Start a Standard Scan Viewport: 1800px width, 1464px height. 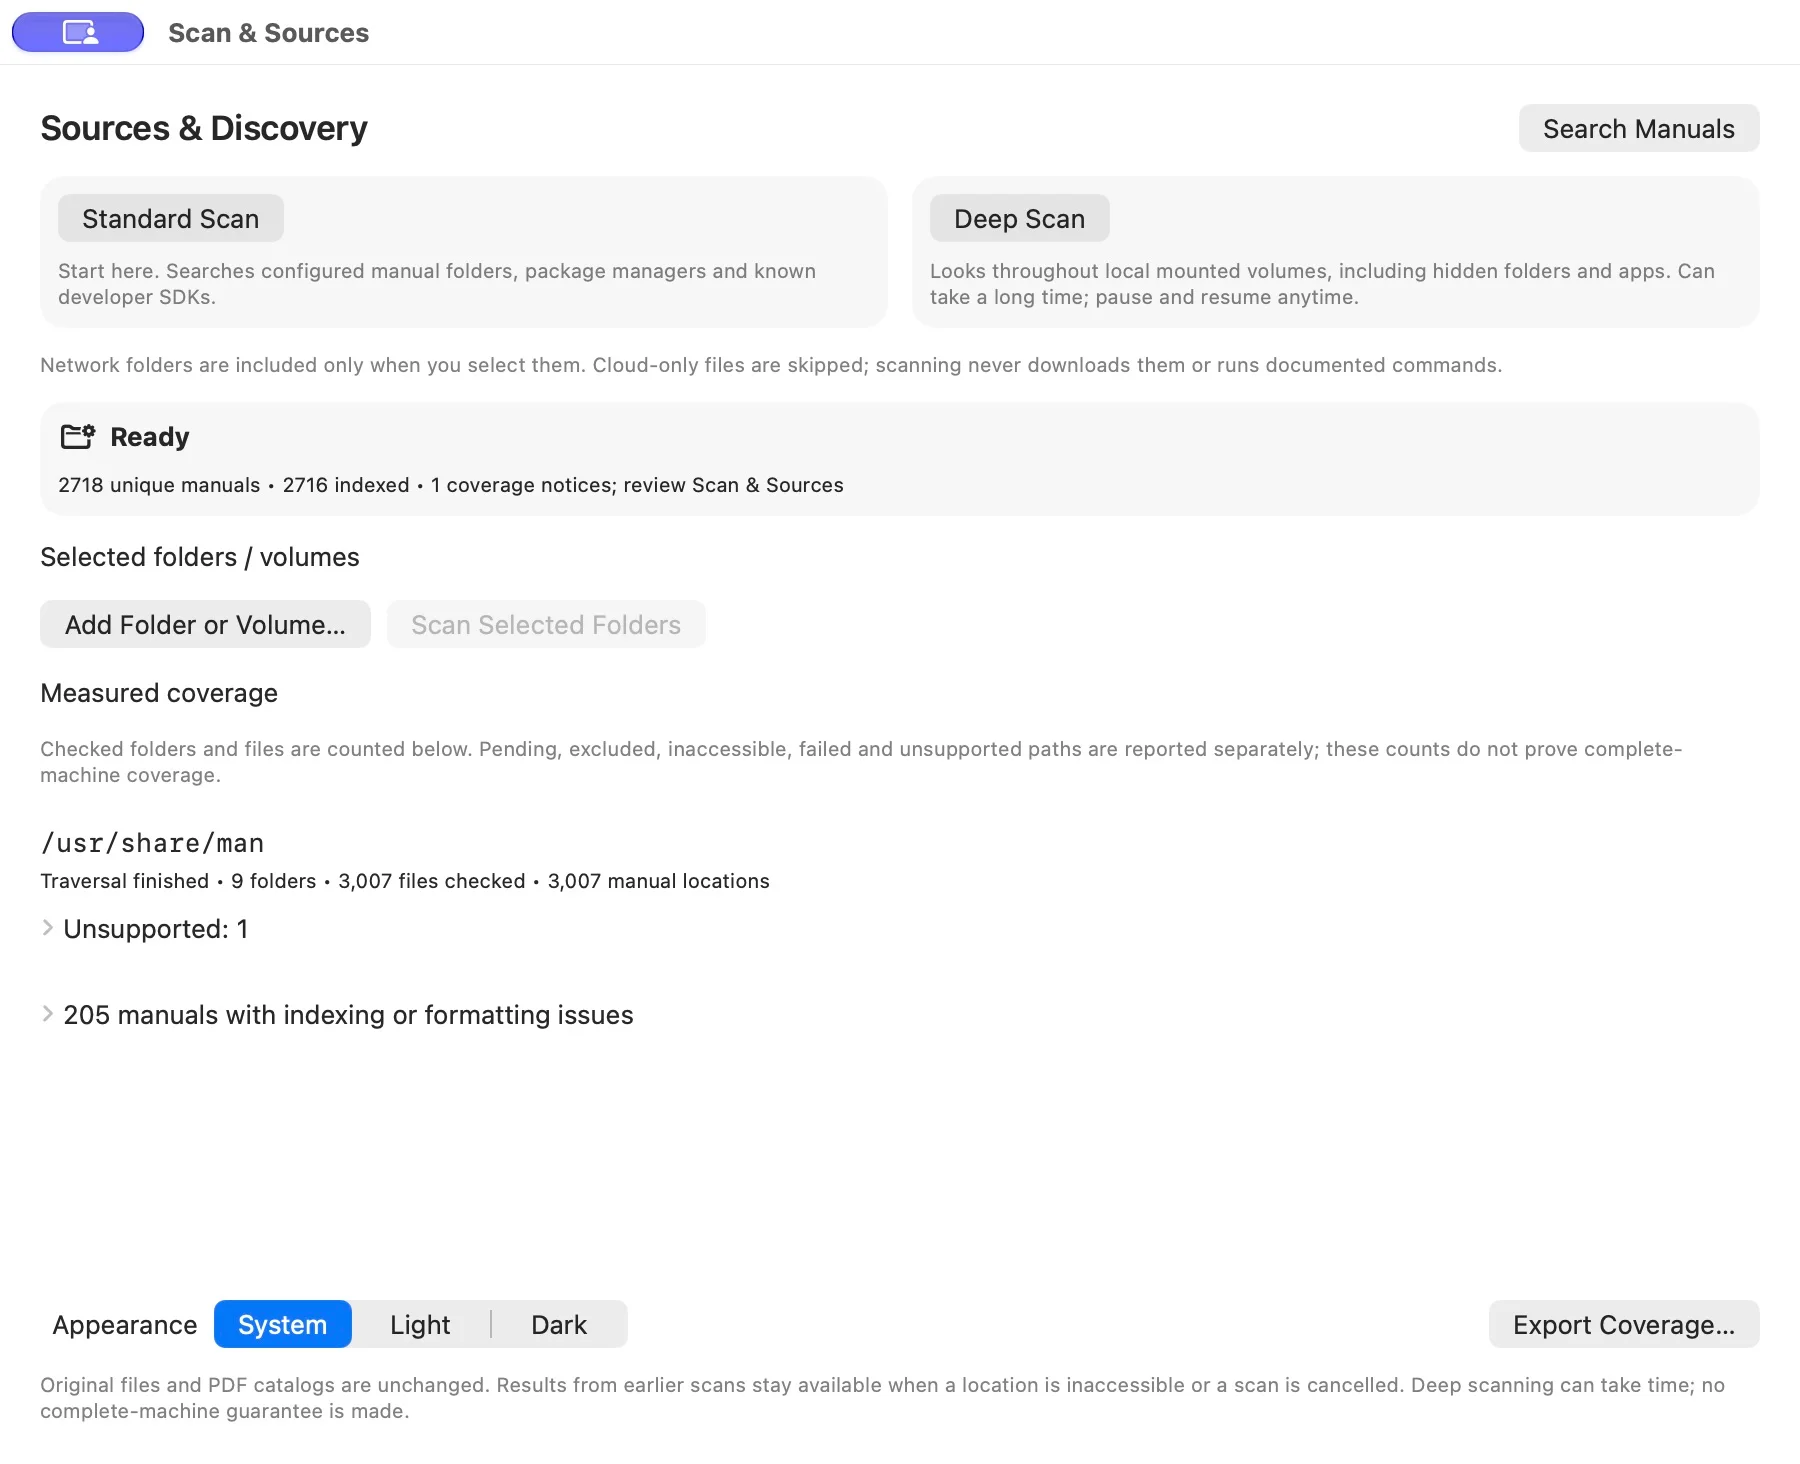(x=171, y=218)
